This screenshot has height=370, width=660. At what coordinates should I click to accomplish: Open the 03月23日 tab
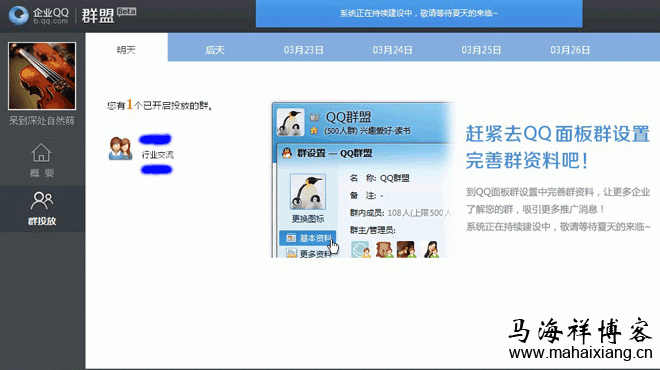tap(303, 50)
